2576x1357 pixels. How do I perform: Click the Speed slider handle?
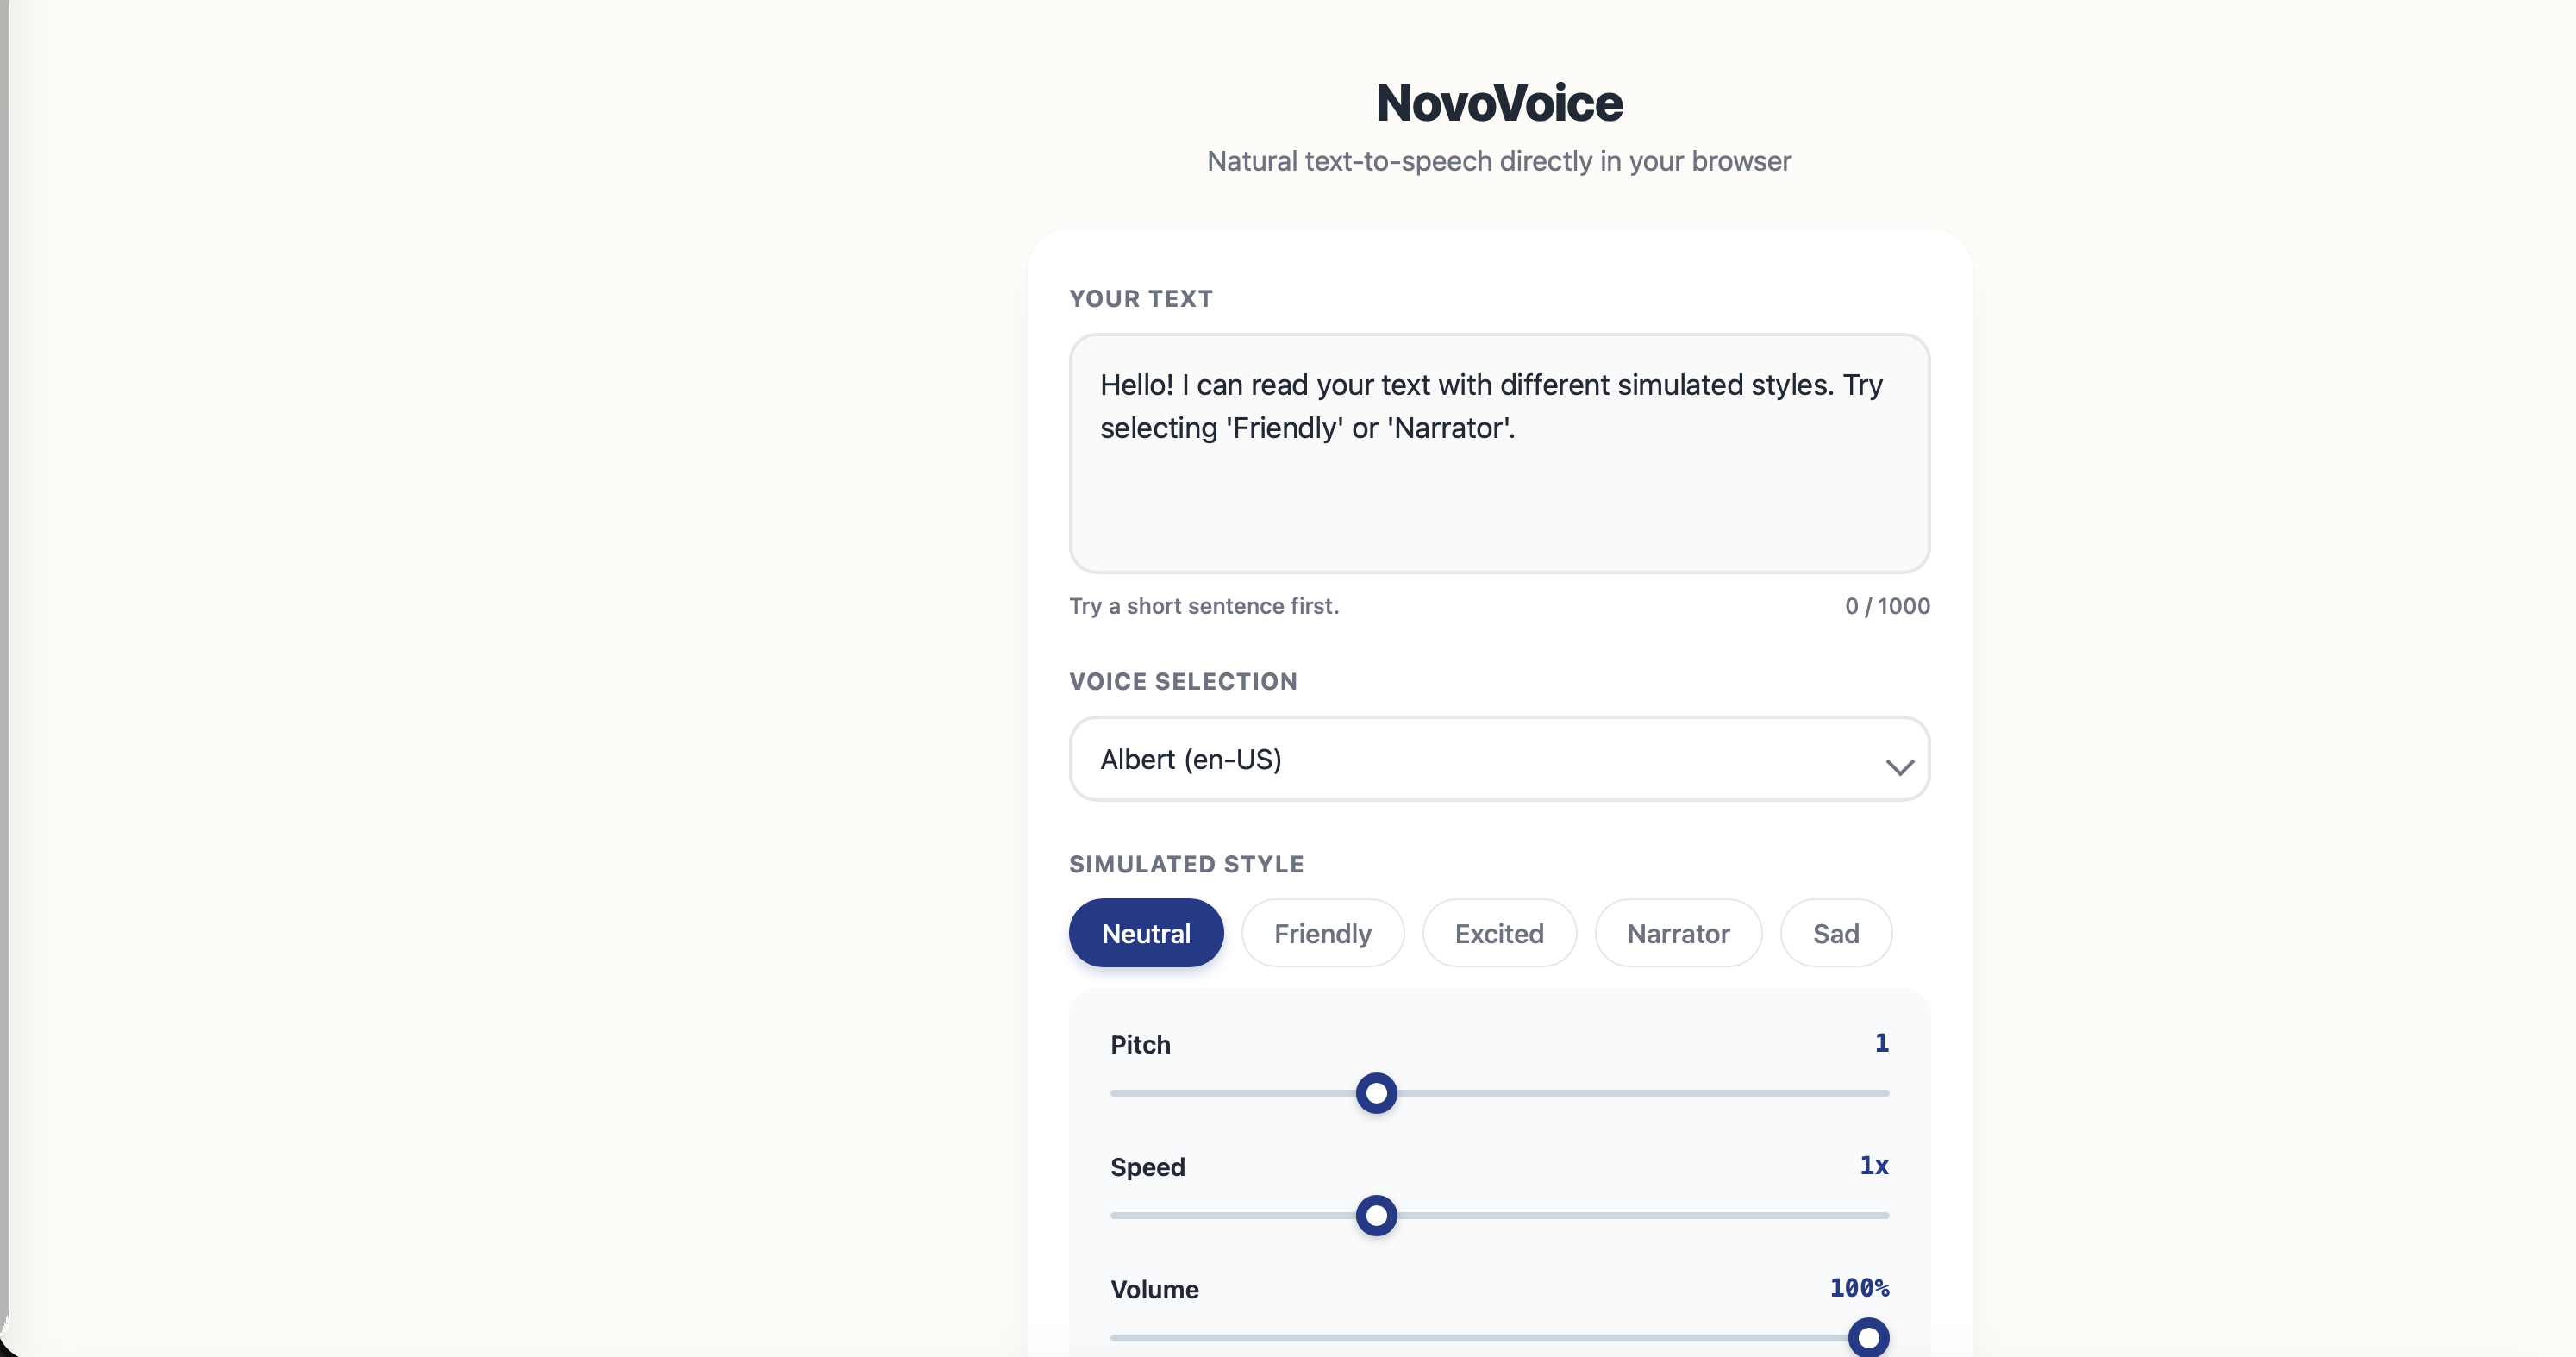coord(1377,1216)
